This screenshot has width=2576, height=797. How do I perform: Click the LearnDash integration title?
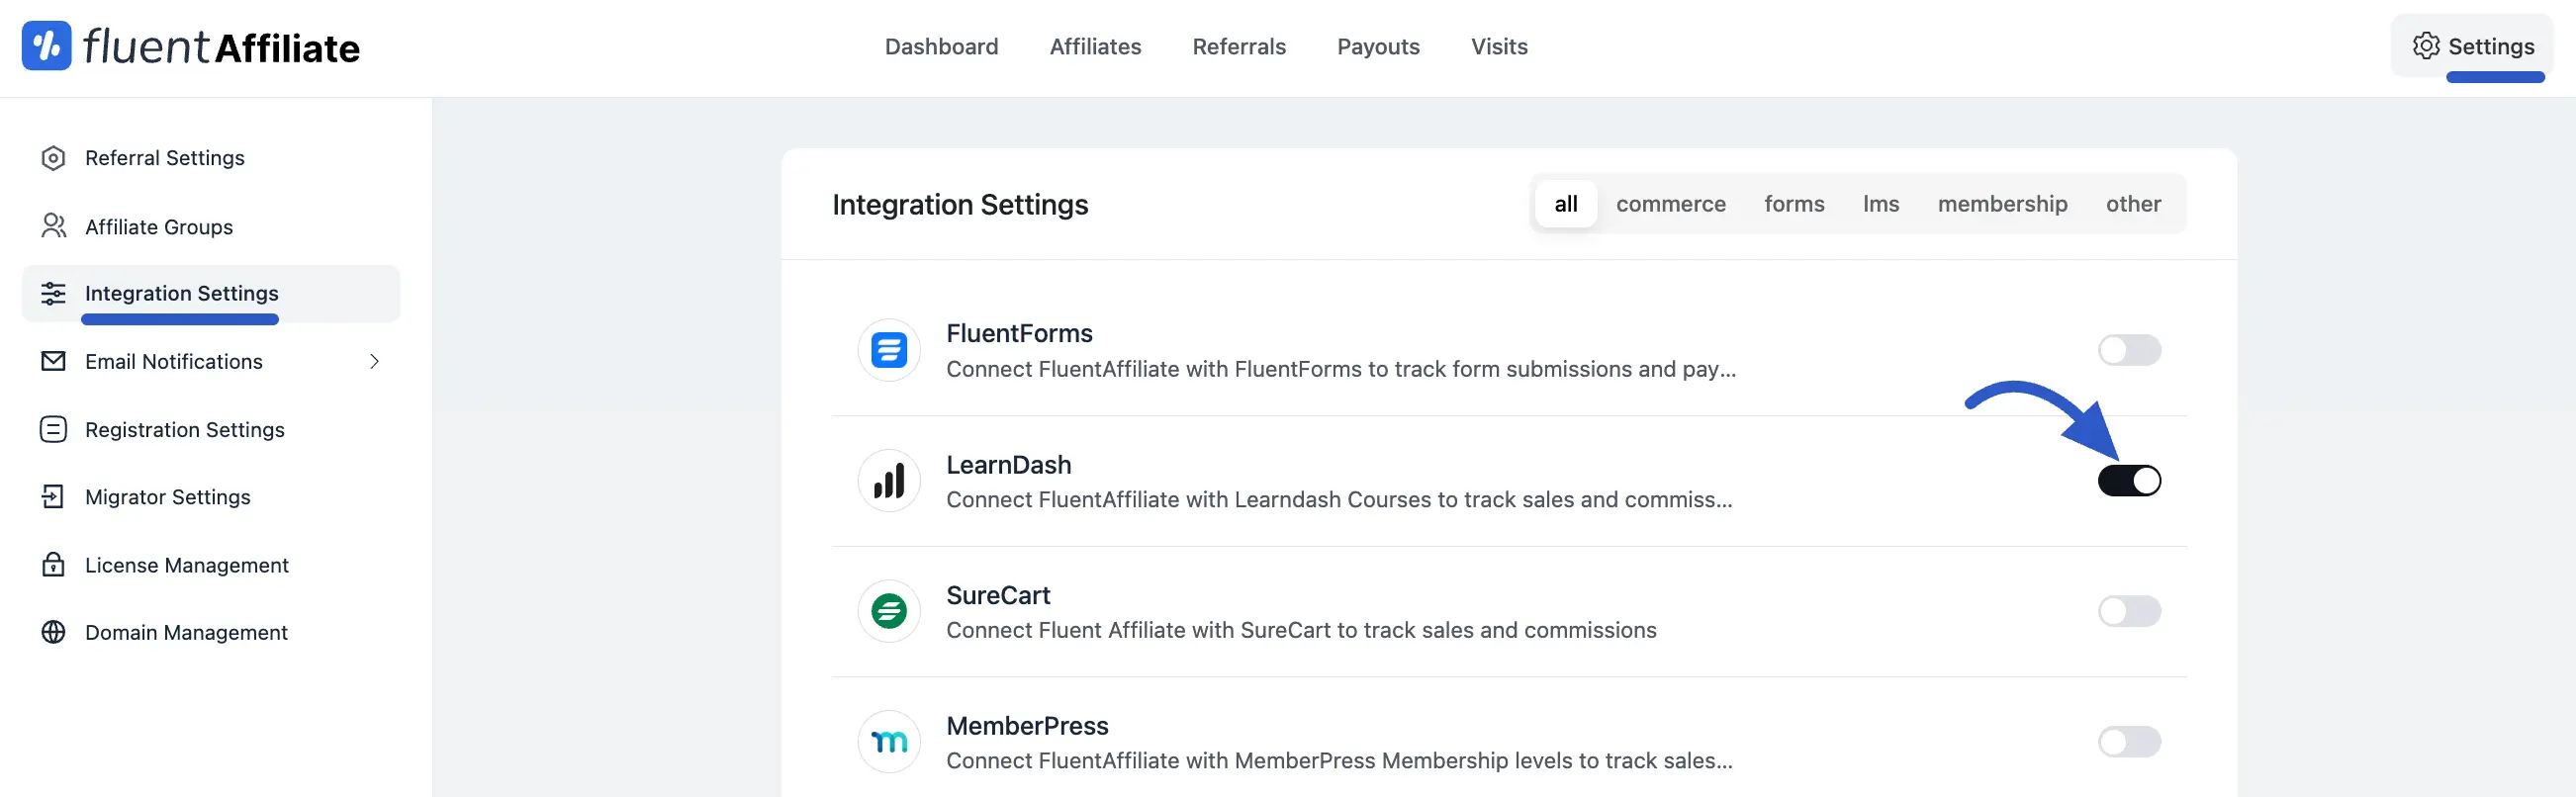[x=1008, y=465]
